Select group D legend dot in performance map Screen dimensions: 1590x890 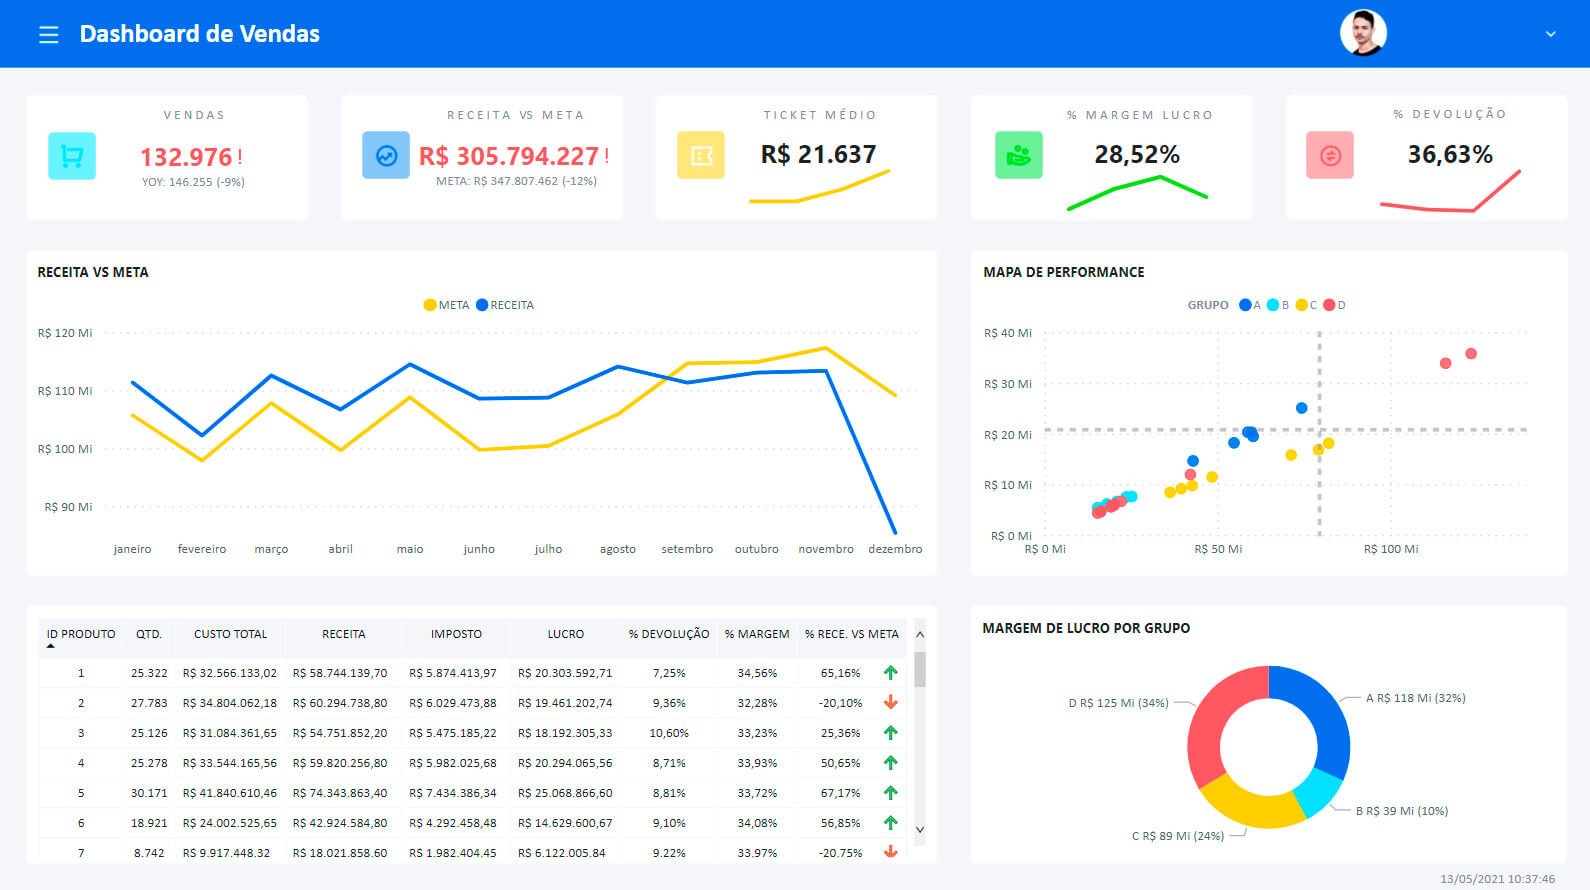pos(1329,305)
